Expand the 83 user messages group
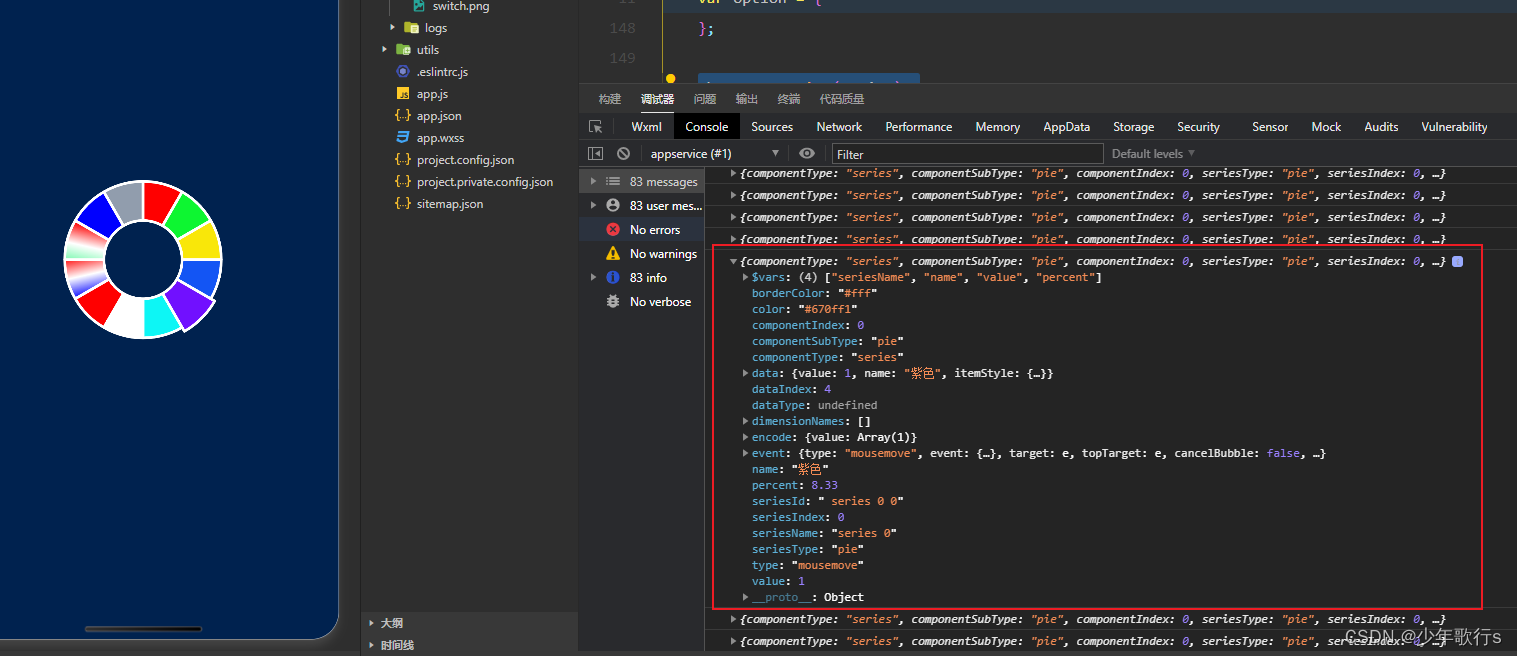Screen dimensions: 1517x656 593,206
